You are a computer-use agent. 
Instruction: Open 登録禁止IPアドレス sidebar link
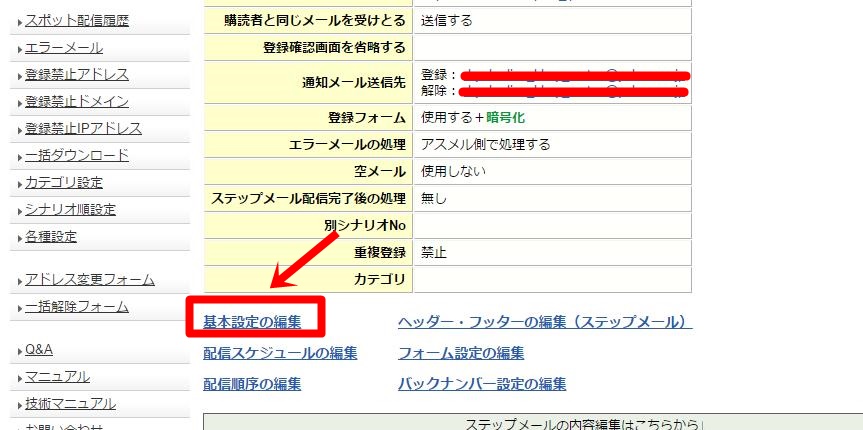coord(83,129)
